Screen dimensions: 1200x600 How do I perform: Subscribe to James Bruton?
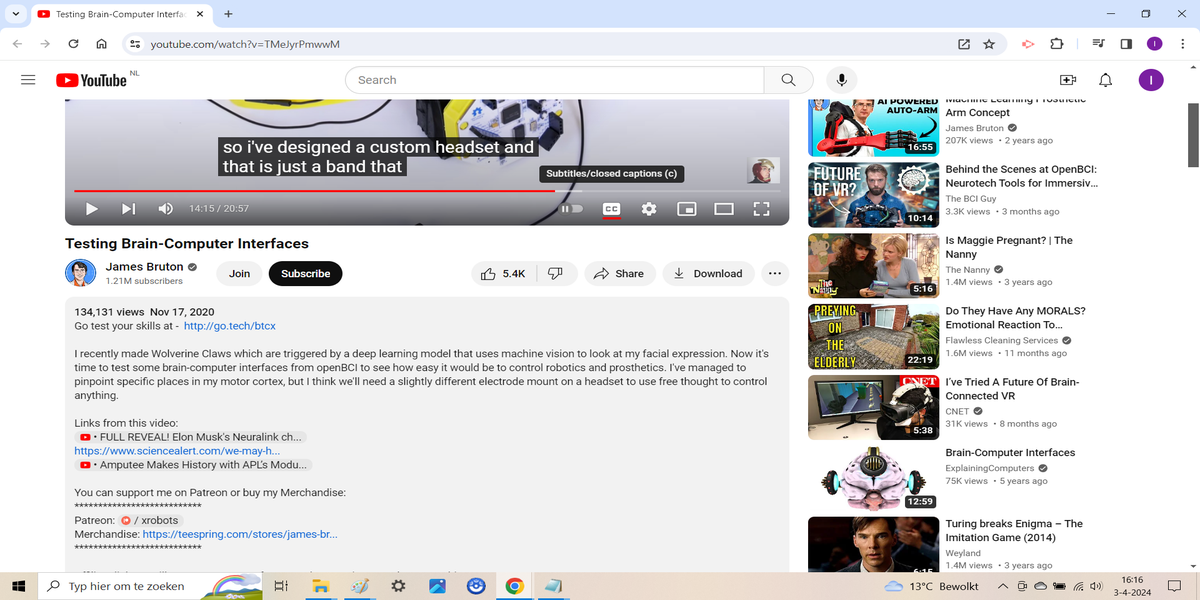coord(305,273)
